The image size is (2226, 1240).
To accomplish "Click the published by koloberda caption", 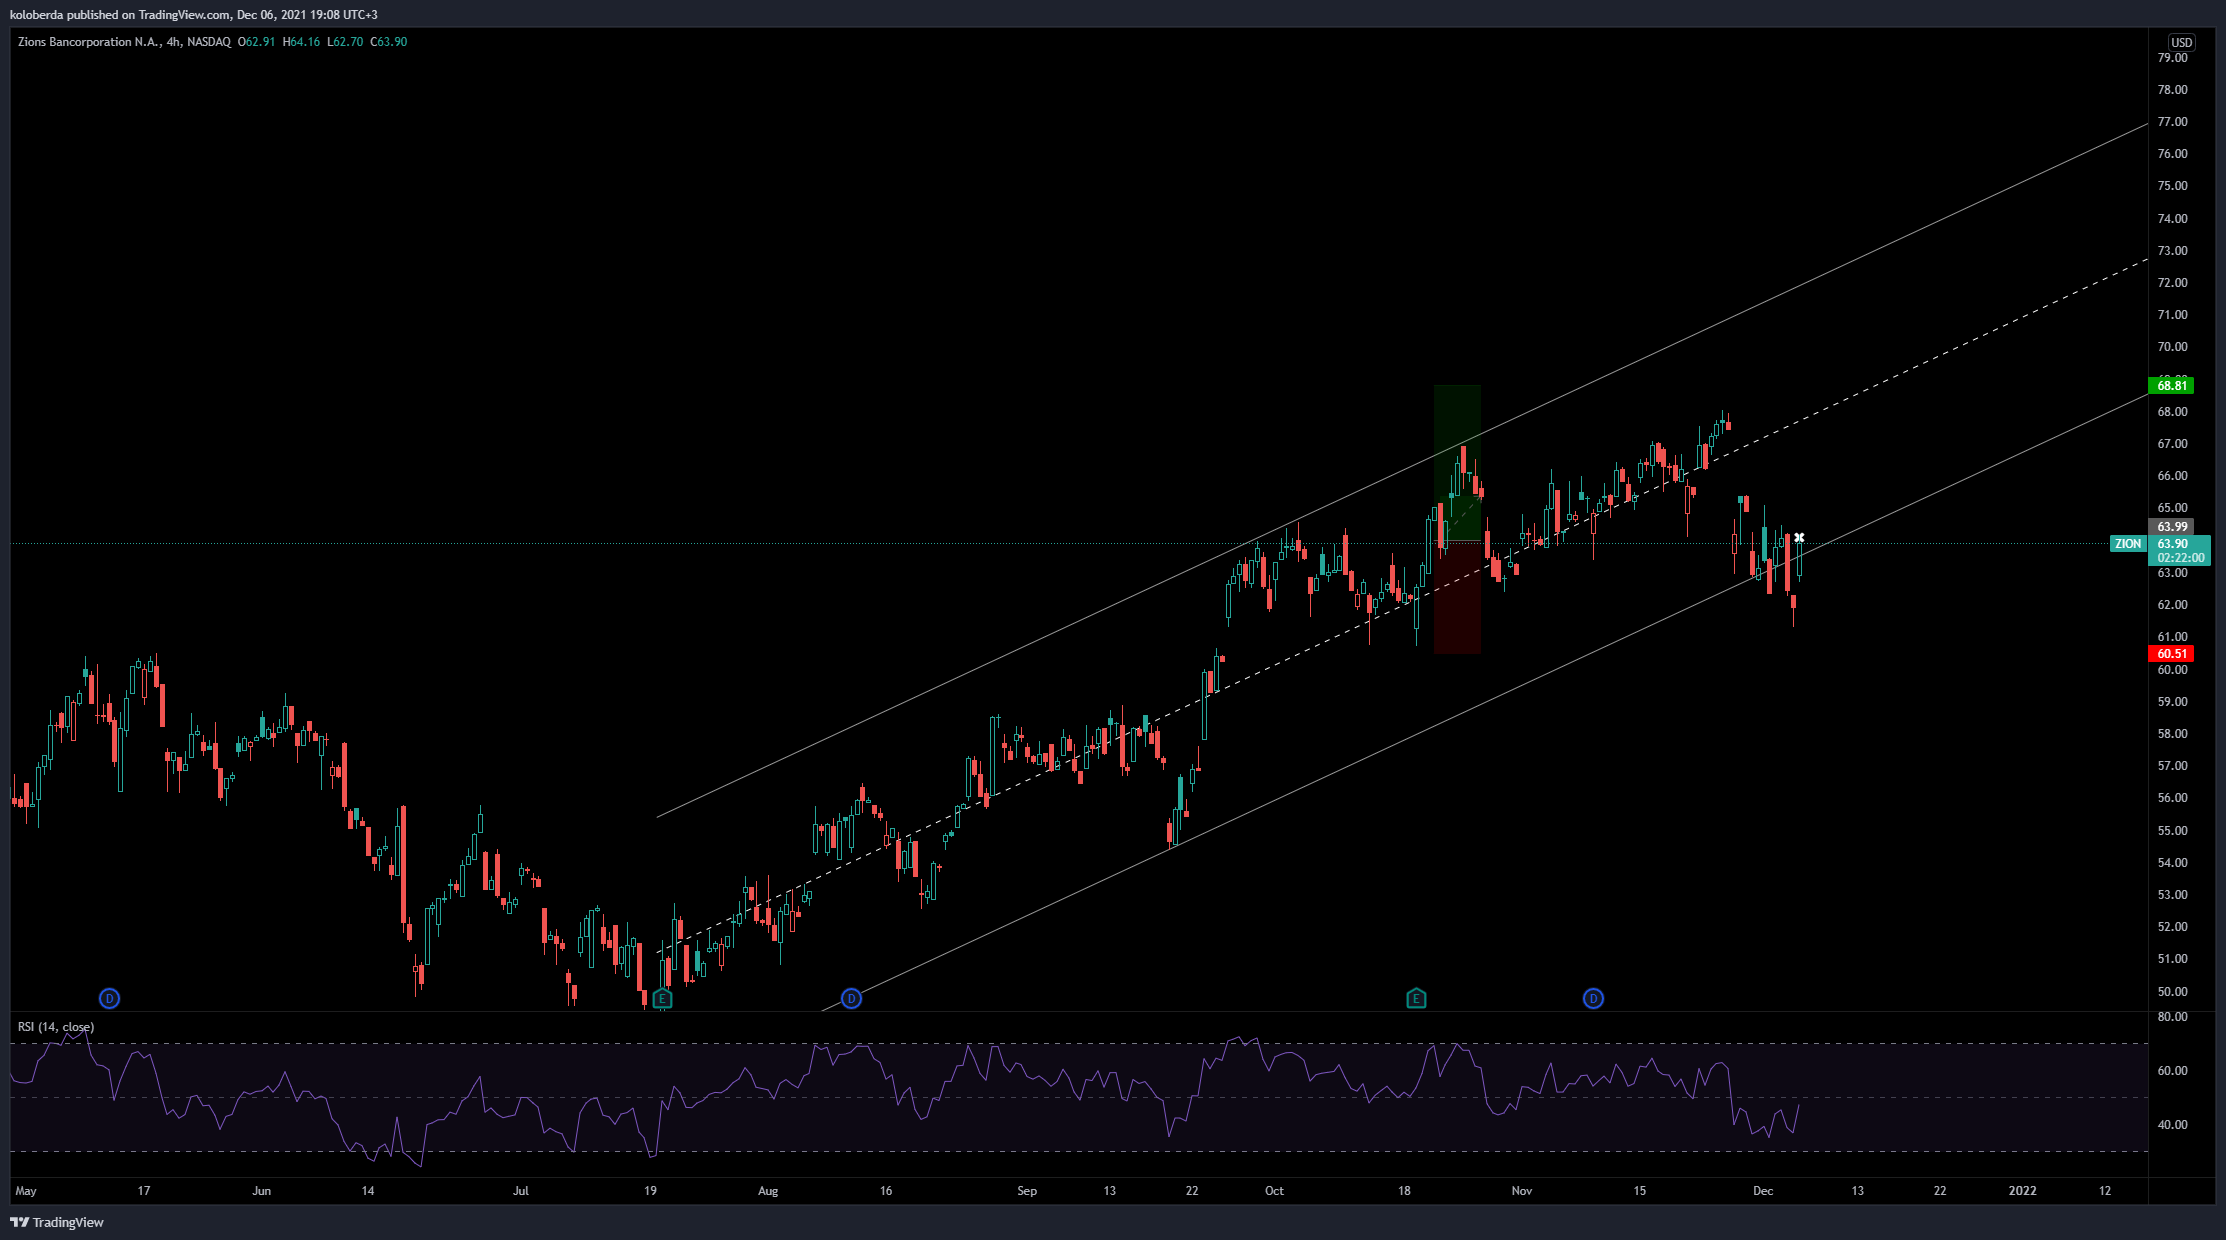I will point(194,15).
